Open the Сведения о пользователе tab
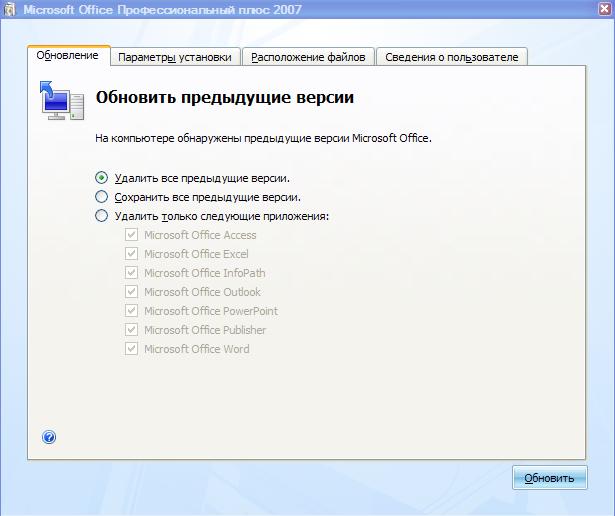Image resolution: width=615 pixels, height=516 pixels. (452, 57)
